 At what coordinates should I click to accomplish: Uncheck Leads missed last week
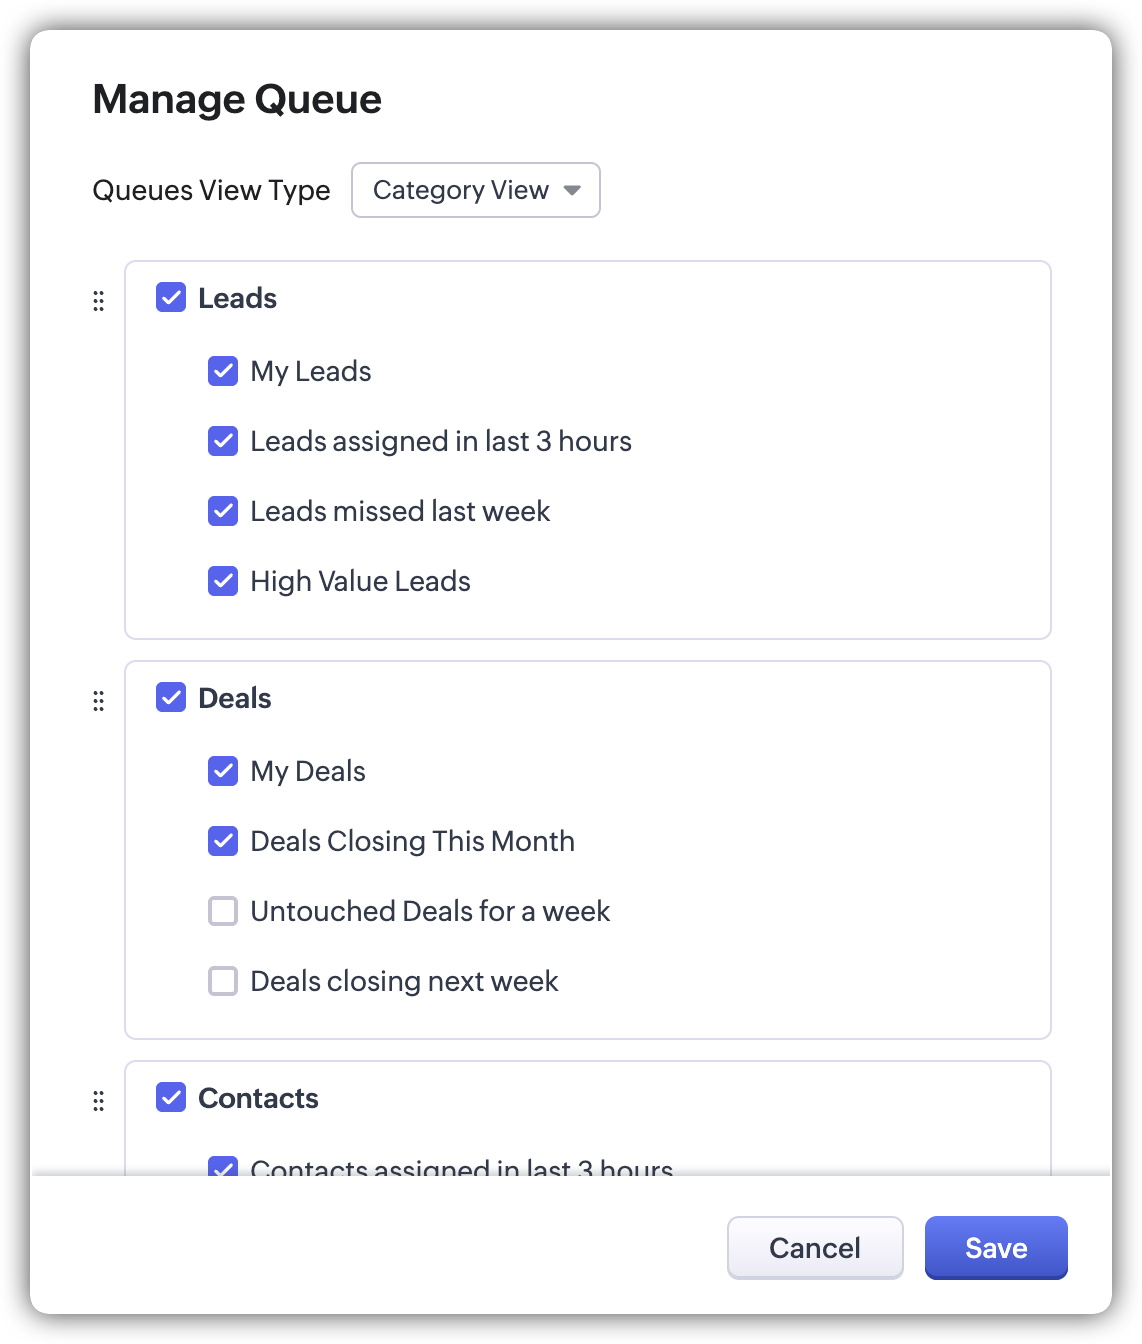[x=223, y=511]
